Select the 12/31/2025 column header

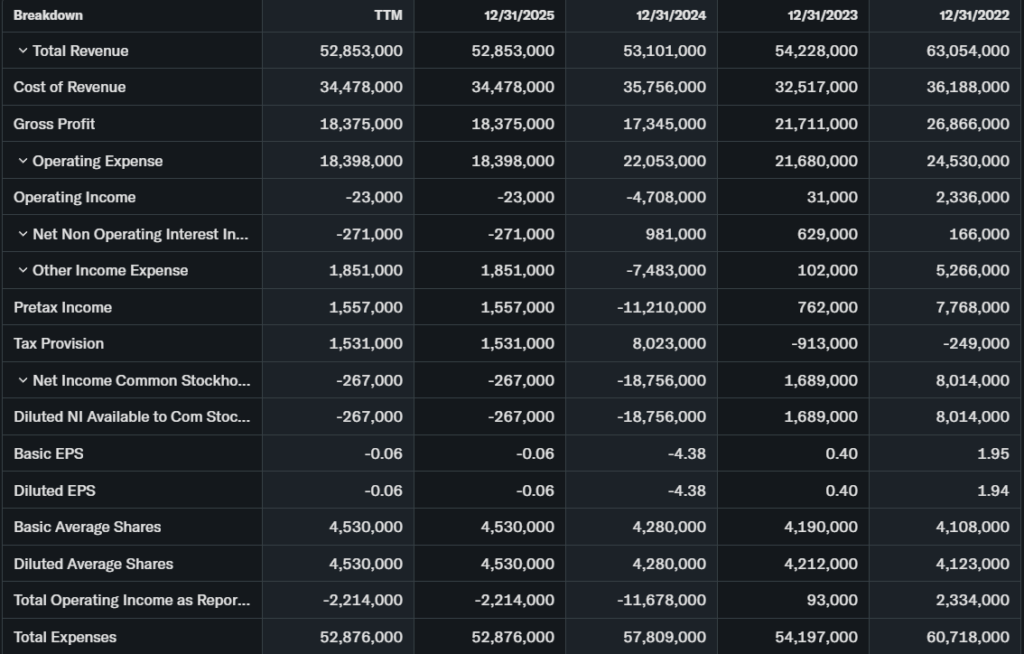tap(522, 15)
